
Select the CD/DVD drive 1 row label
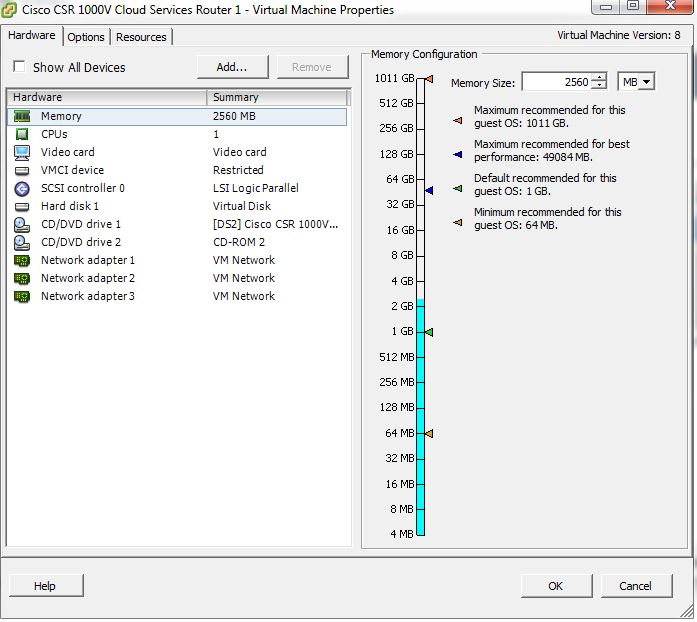click(81, 225)
